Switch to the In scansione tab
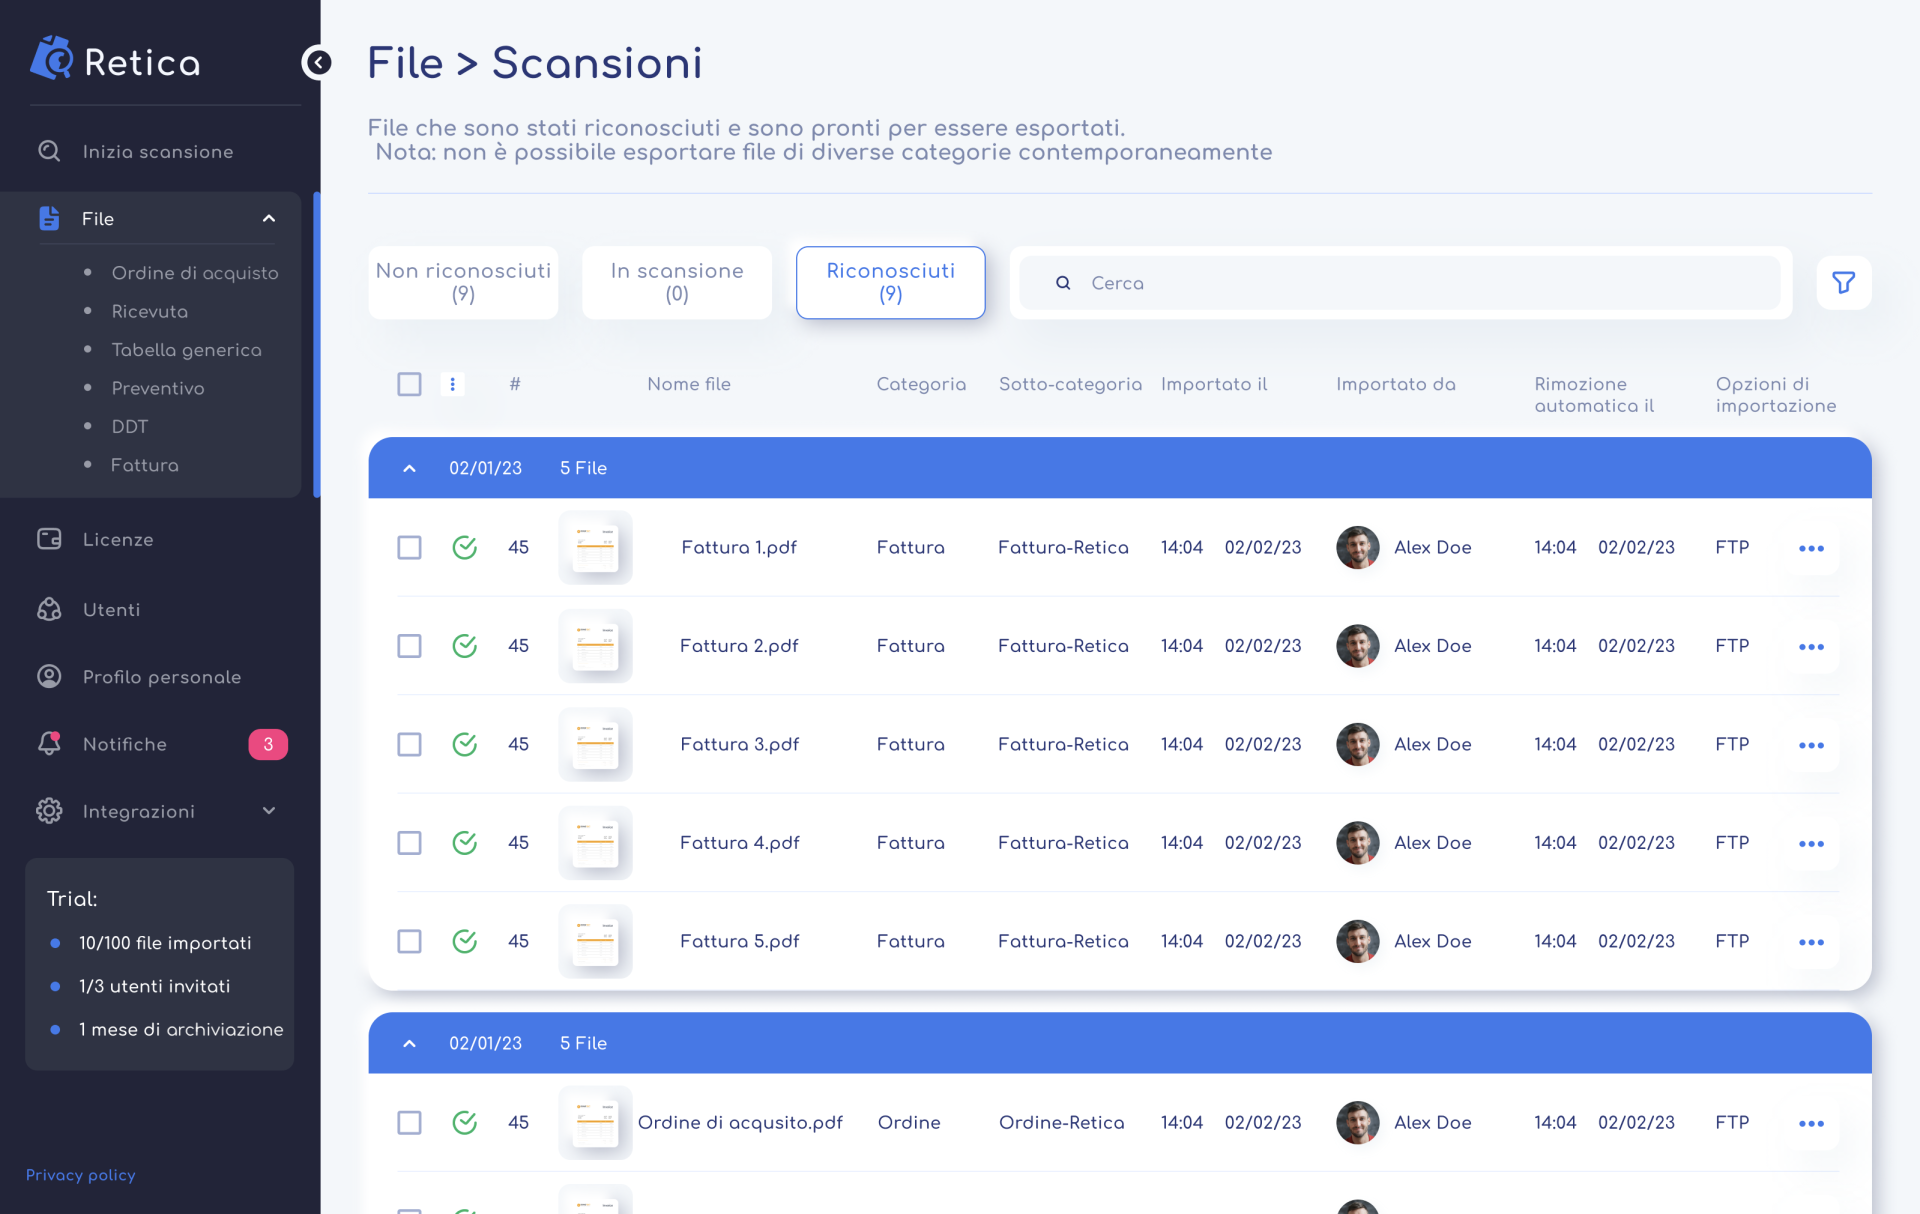 pyautogui.click(x=677, y=283)
